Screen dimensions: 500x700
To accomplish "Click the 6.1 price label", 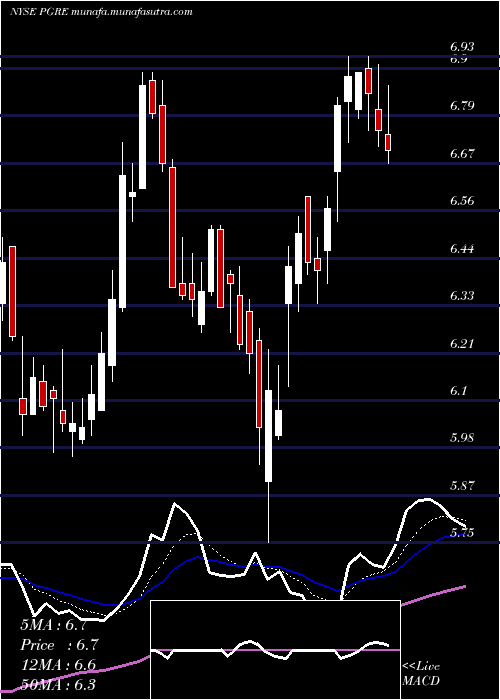I will tap(458, 391).
